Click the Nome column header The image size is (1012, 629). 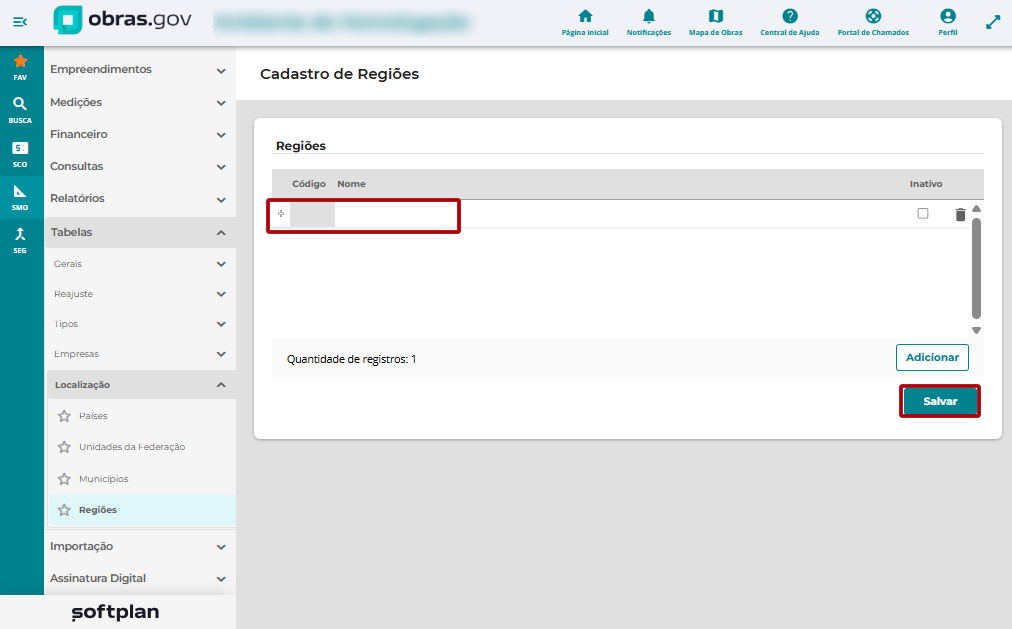tap(351, 184)
